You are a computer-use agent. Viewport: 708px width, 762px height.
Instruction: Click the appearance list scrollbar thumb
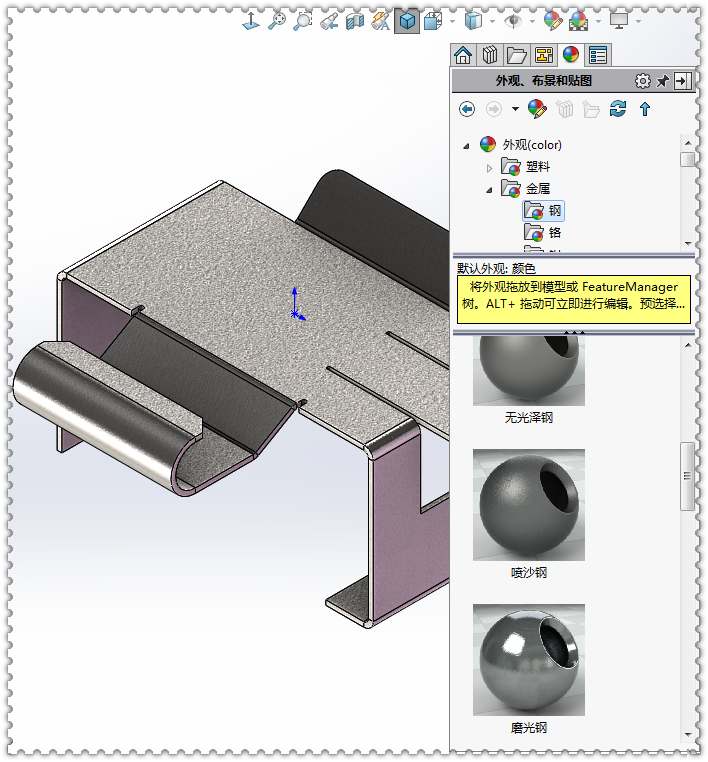click(x=687, y=476)
